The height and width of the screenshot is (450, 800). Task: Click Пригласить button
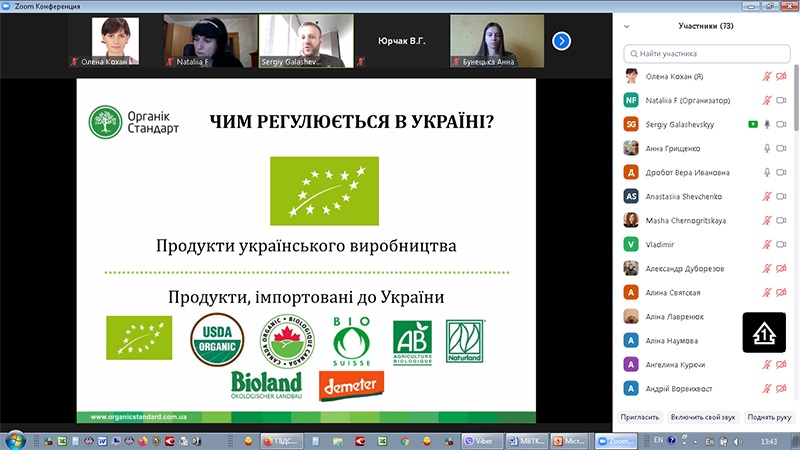pos(640,417)
